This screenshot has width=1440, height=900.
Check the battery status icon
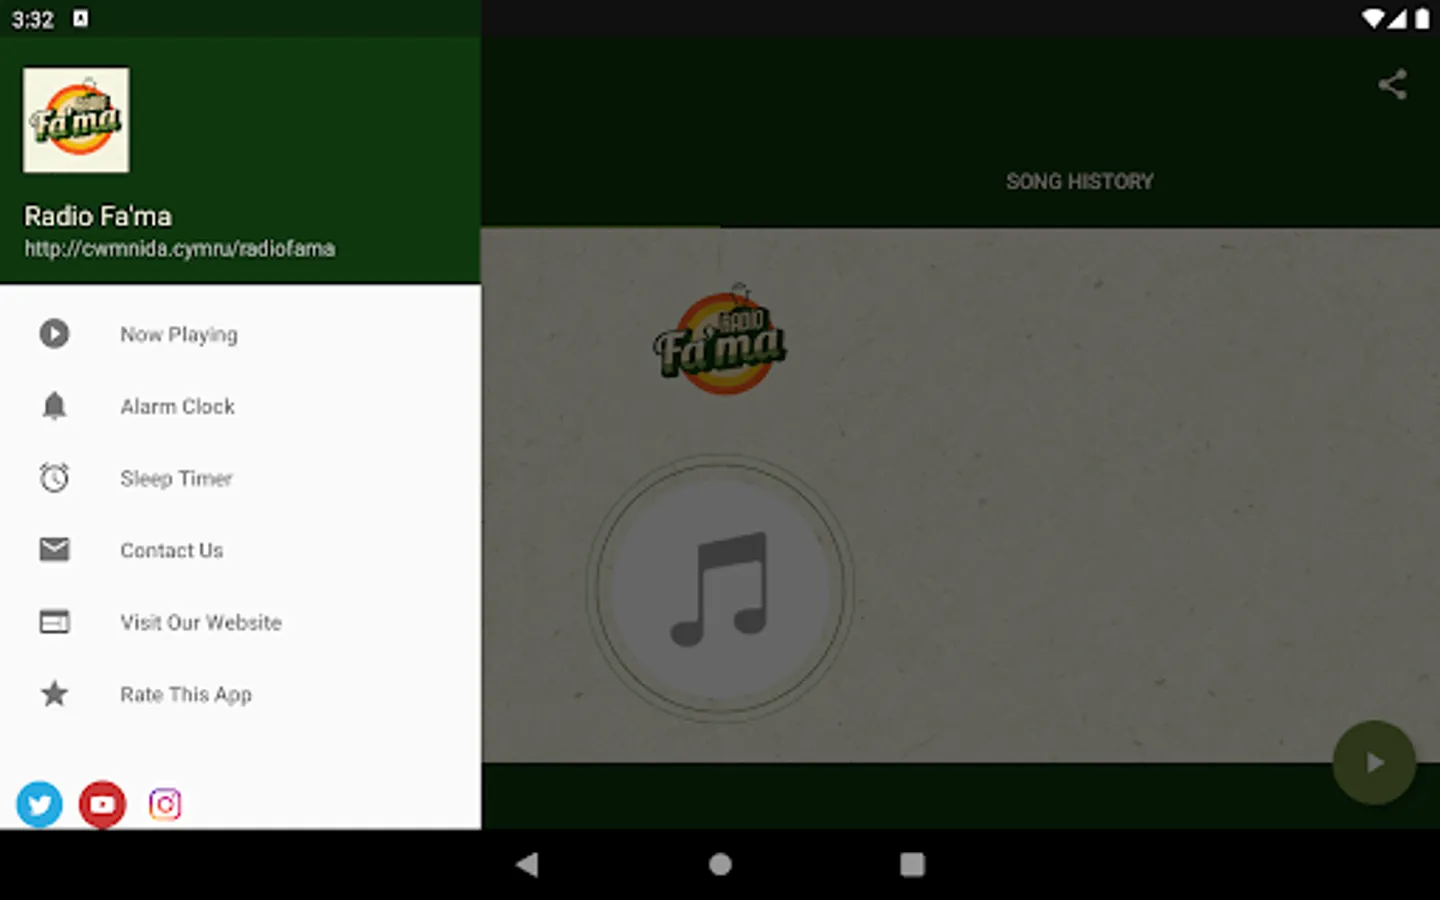[x=1422, y=19]
